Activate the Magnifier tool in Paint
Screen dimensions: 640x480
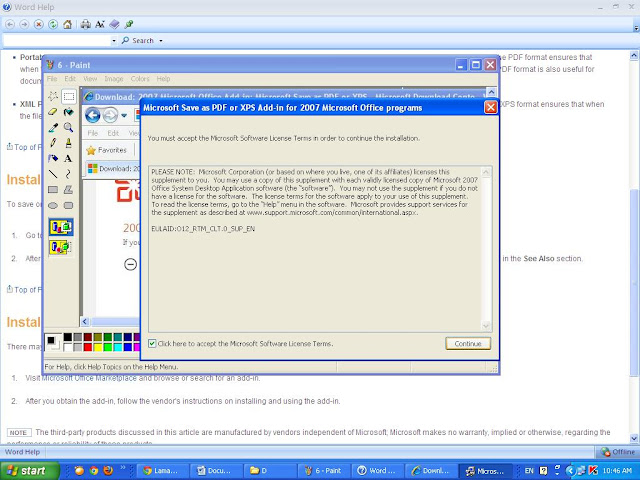(69, 127)
